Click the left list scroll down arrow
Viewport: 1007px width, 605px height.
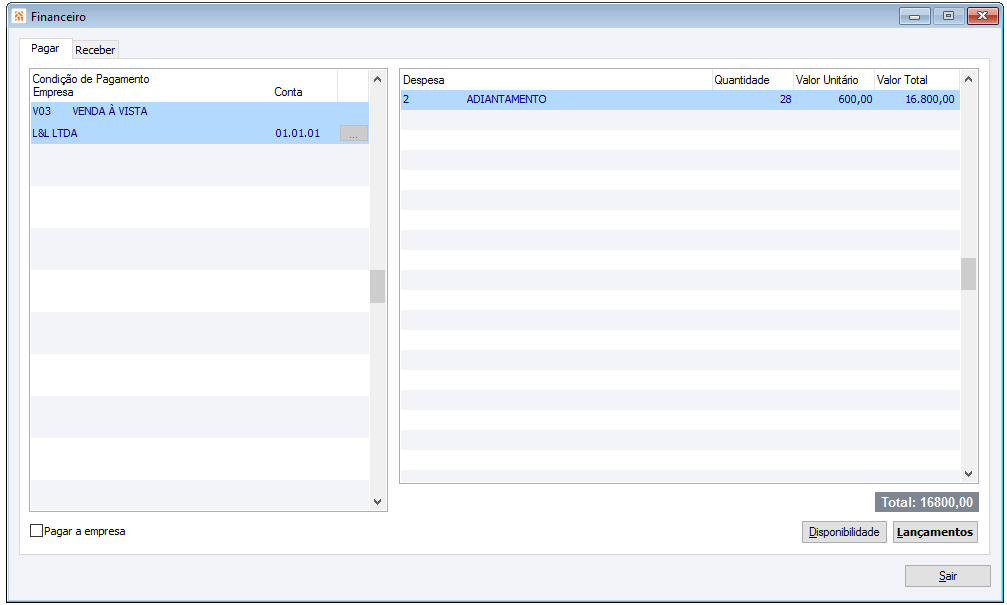point(378,502)
